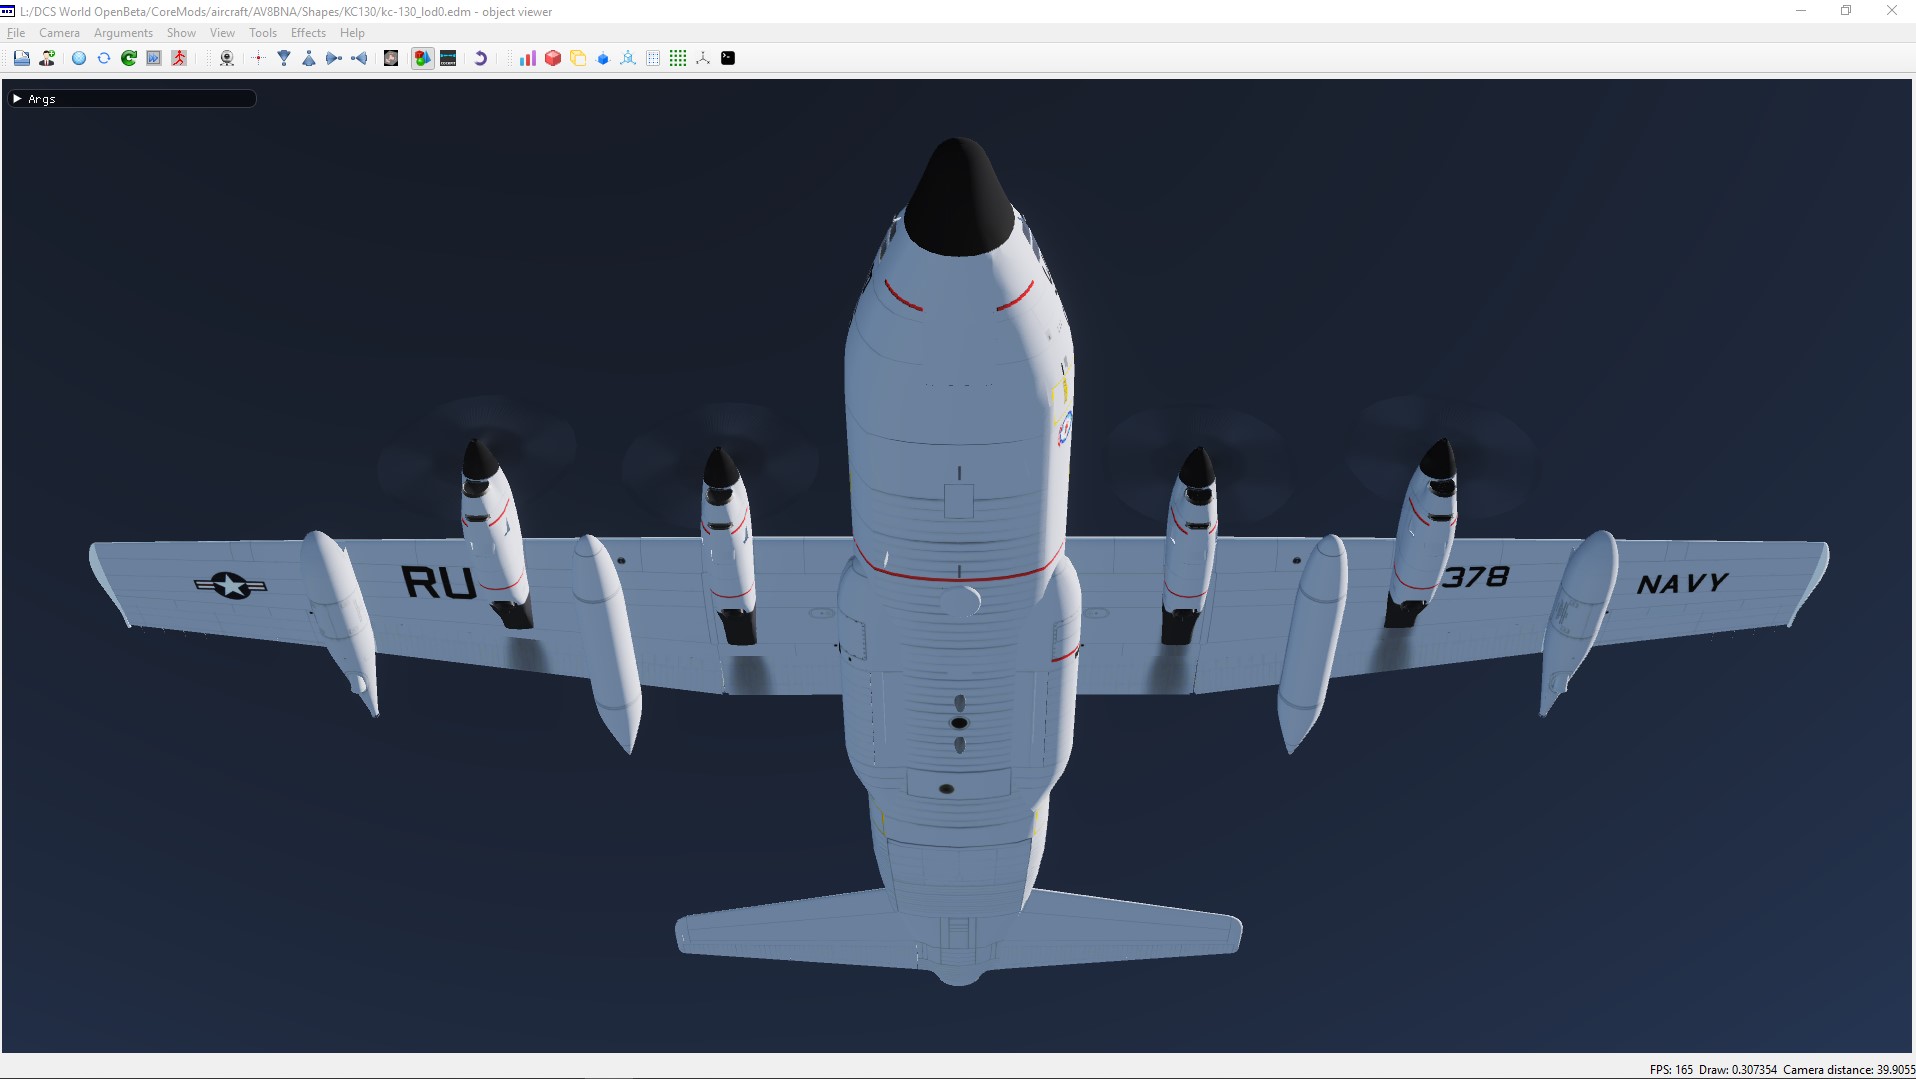Click the open model file icon
Screen dimensions: 1916x1079
pyautogui.click(x=21, y=58)
